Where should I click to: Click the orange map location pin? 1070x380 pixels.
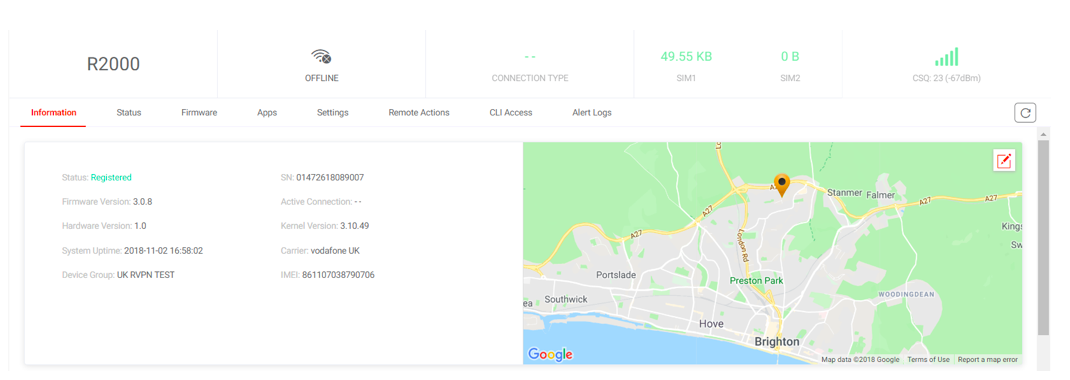[x=782, y=185]
